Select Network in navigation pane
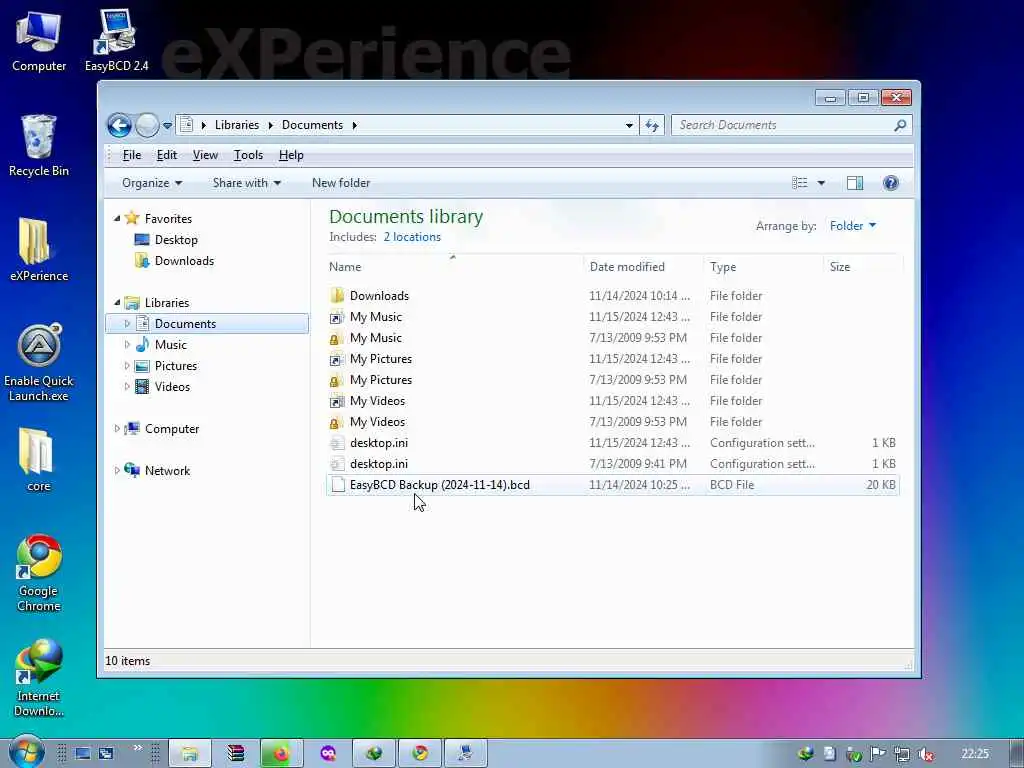Viewport: 1024px width, 768px height. pos(167,470)
